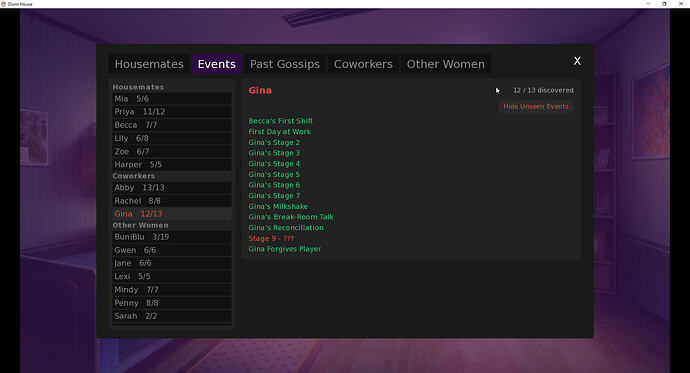Click the Coworkers section header in sidebar

click(133, 176)
